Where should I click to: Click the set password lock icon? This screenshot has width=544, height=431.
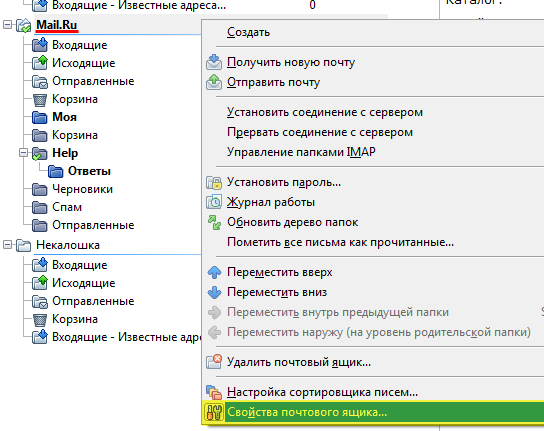(x=214, y=182)
